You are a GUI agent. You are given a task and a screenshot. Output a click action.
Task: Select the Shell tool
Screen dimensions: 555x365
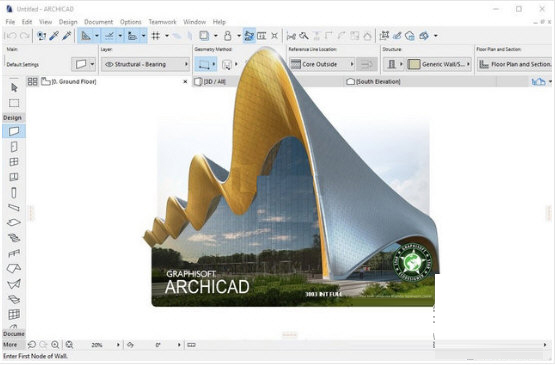click(x=14, y=284)
